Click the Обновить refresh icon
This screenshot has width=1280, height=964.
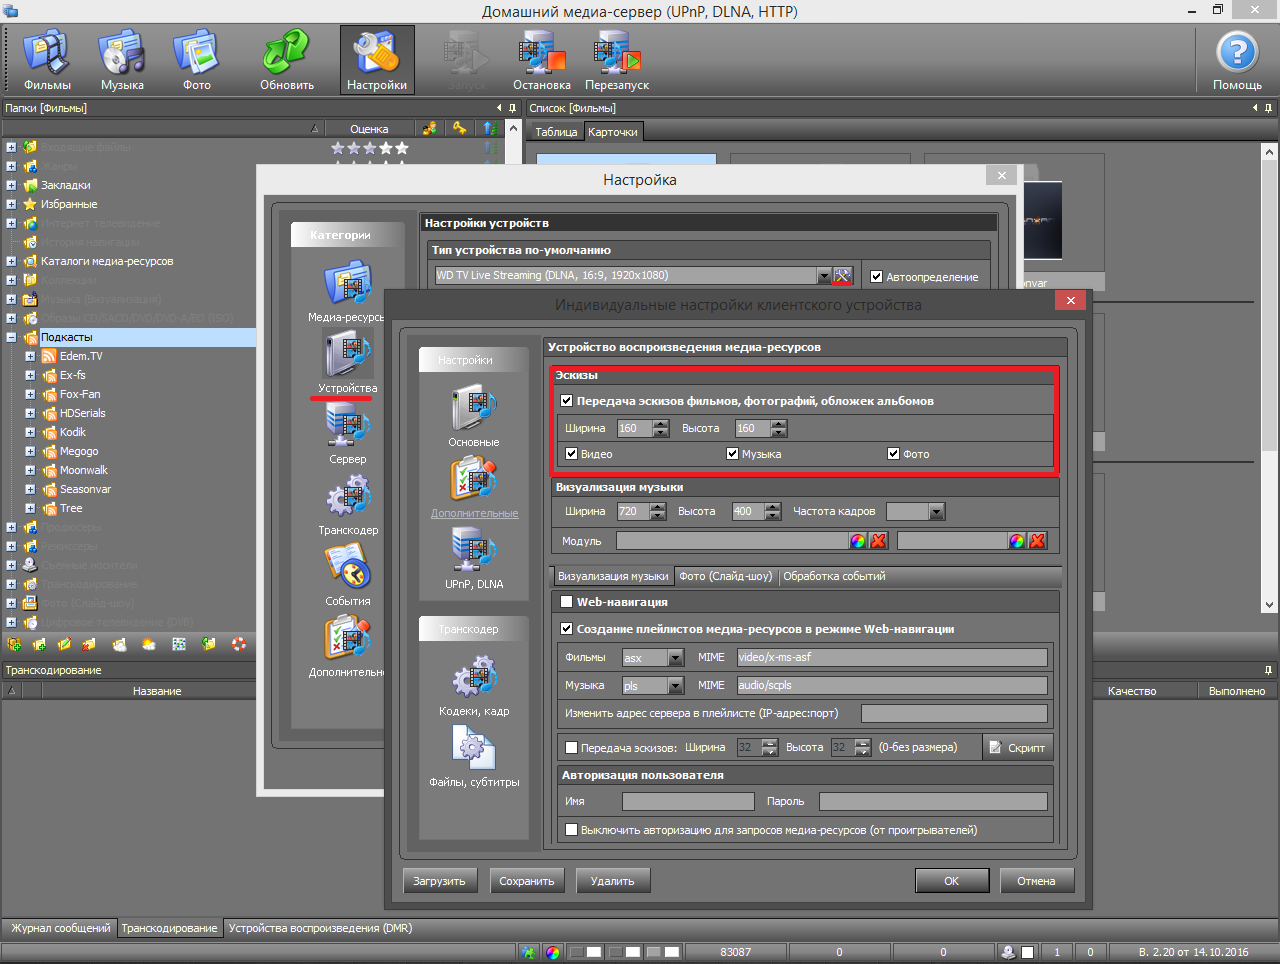coord(287,60)
